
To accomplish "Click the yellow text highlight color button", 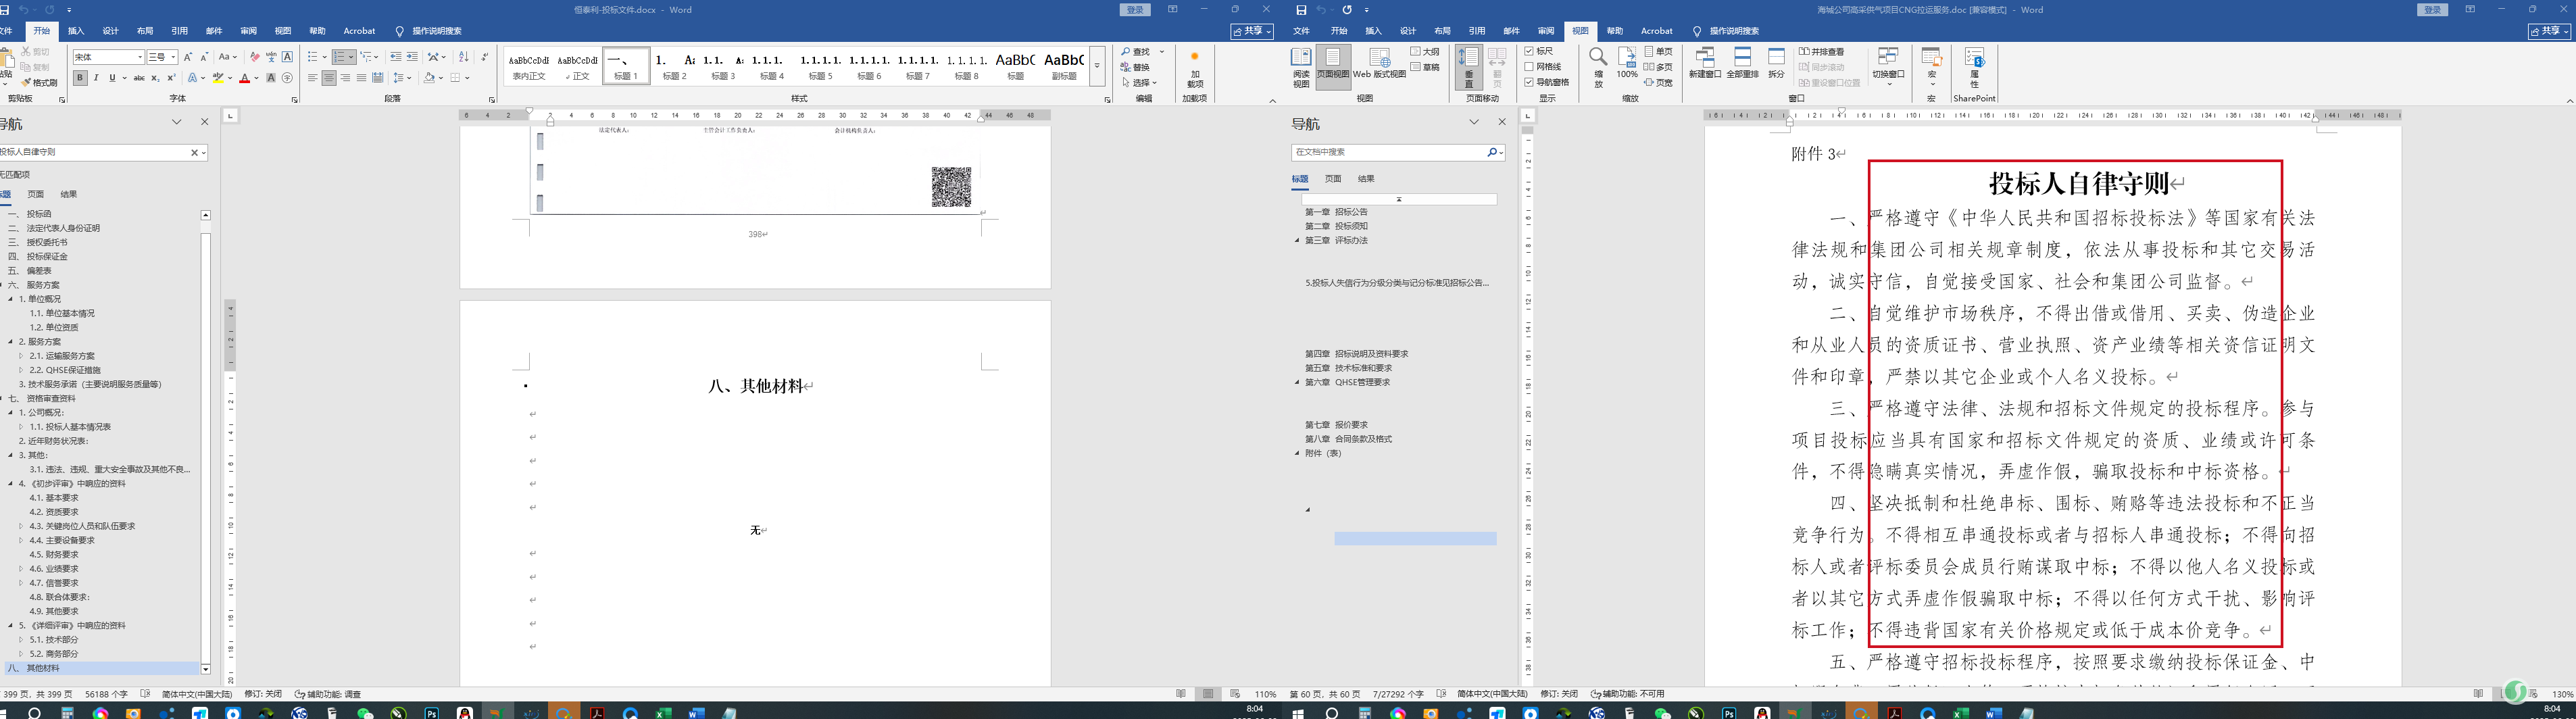I will 217,78.
